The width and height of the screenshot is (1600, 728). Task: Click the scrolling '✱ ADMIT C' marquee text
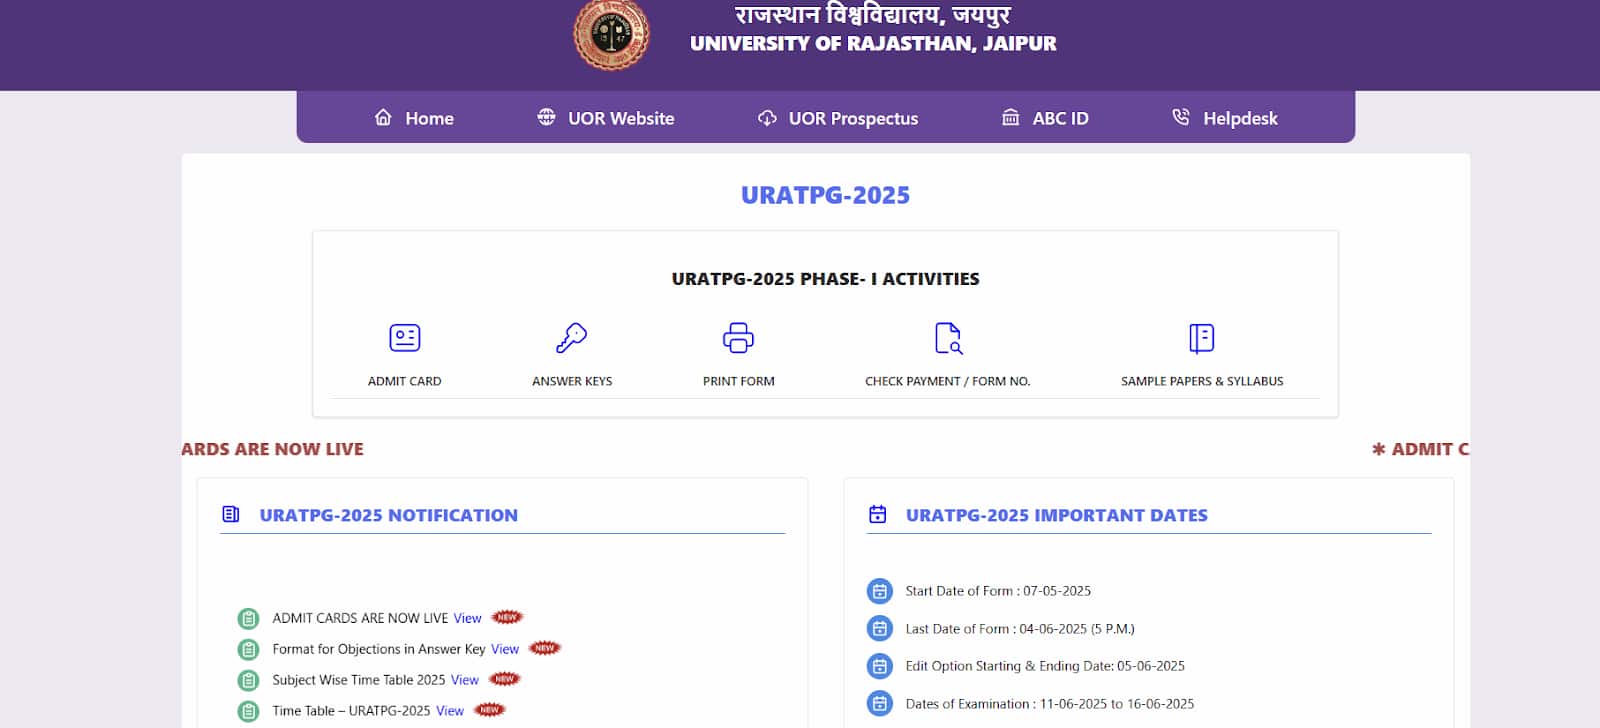(1420, 449)
